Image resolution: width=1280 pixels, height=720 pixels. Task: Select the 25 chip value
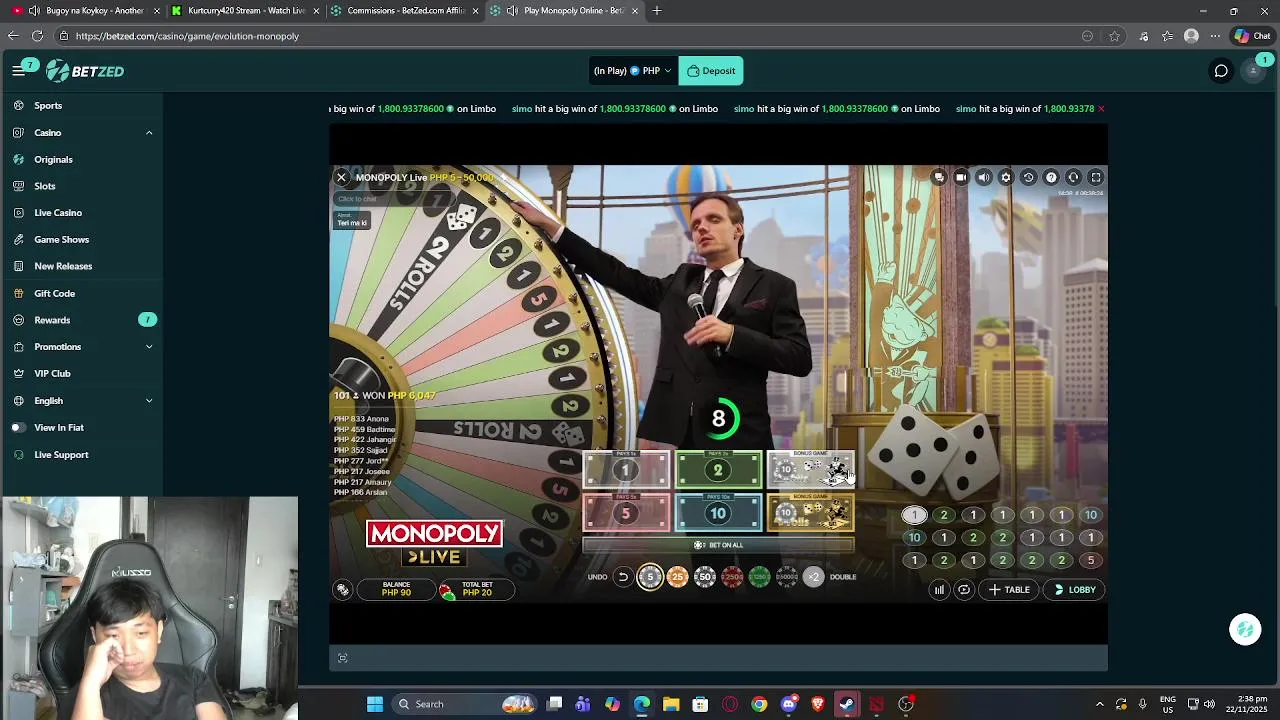(677, 577)
